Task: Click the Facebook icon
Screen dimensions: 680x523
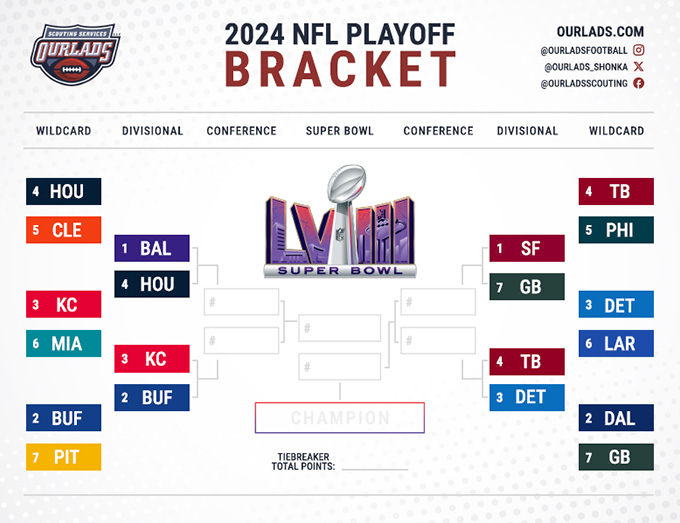Action: (x=639, y=83)
